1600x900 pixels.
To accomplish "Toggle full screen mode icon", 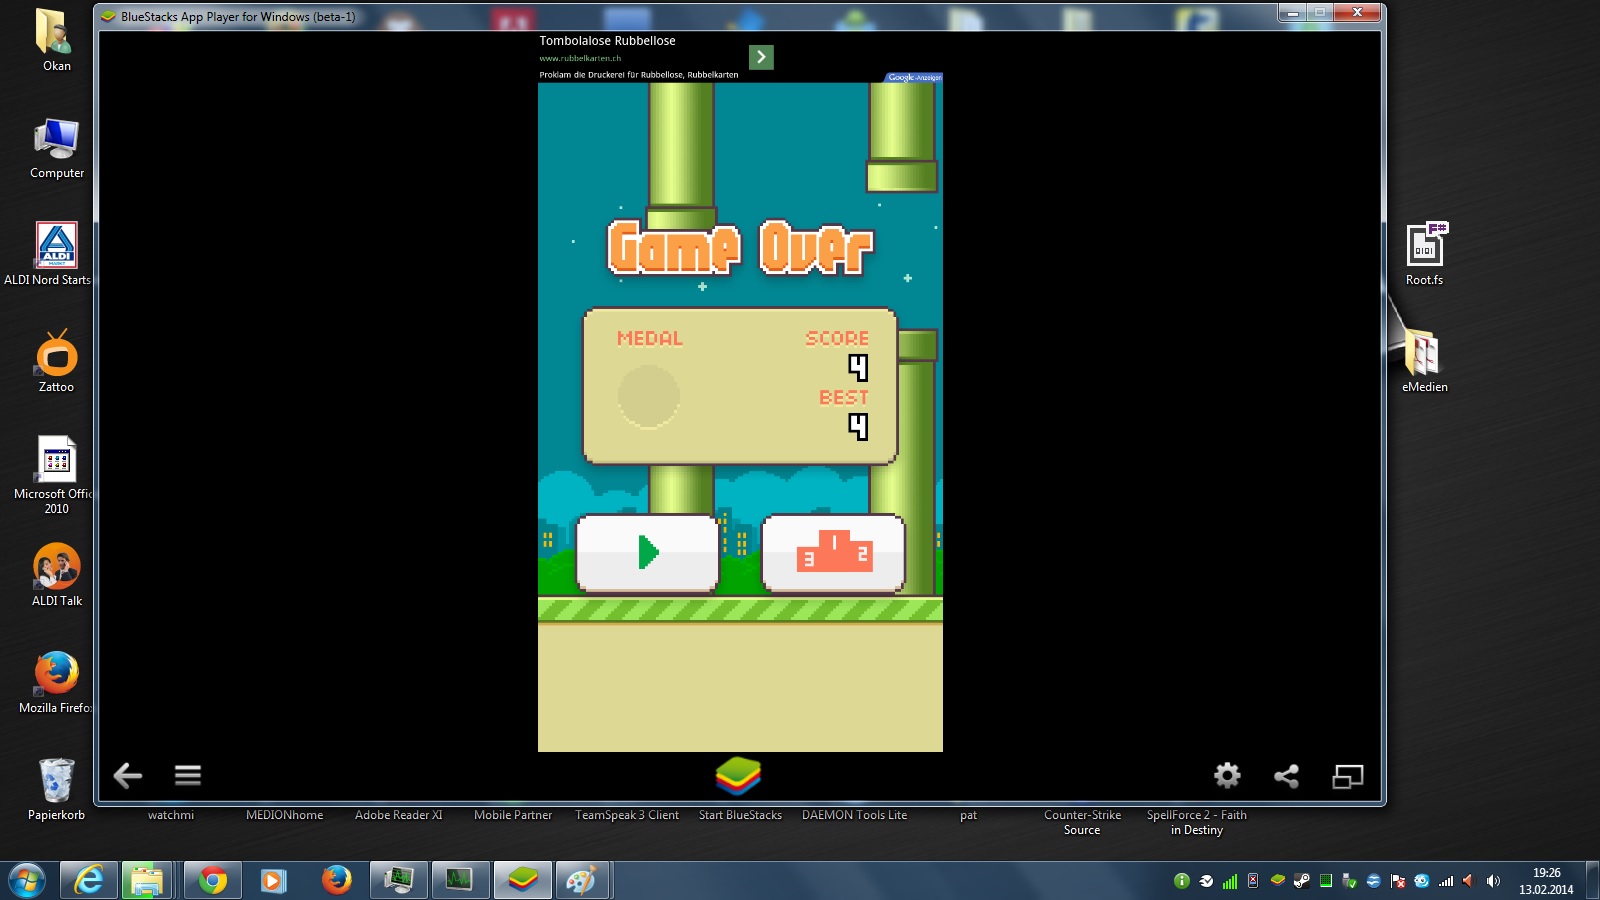I will click(x=1347, y=776).
